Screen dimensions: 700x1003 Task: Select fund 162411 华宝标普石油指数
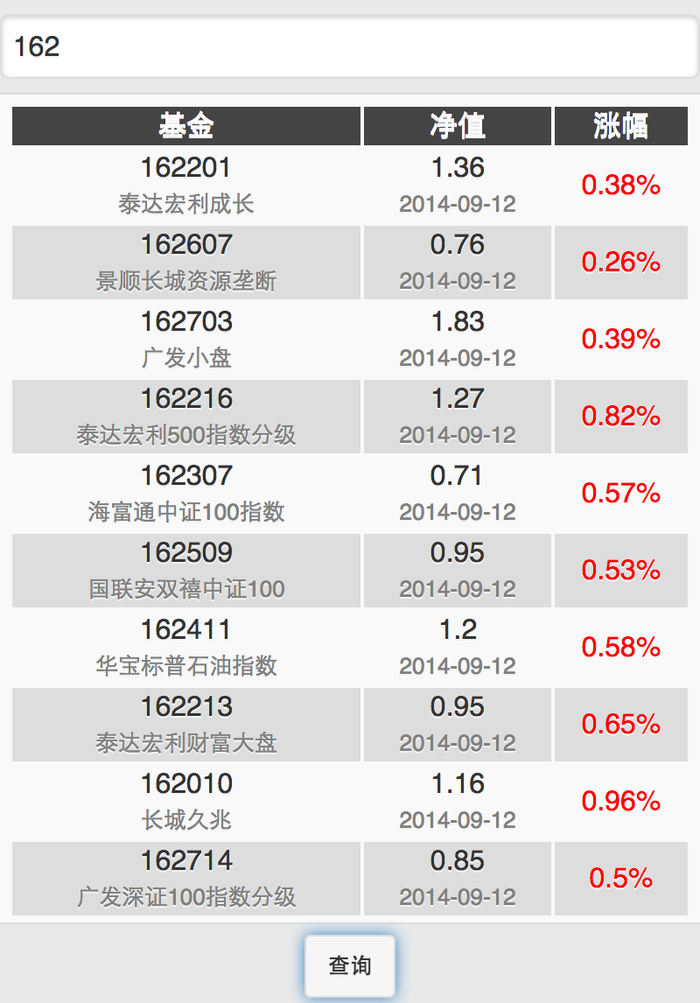pos(186,647)
